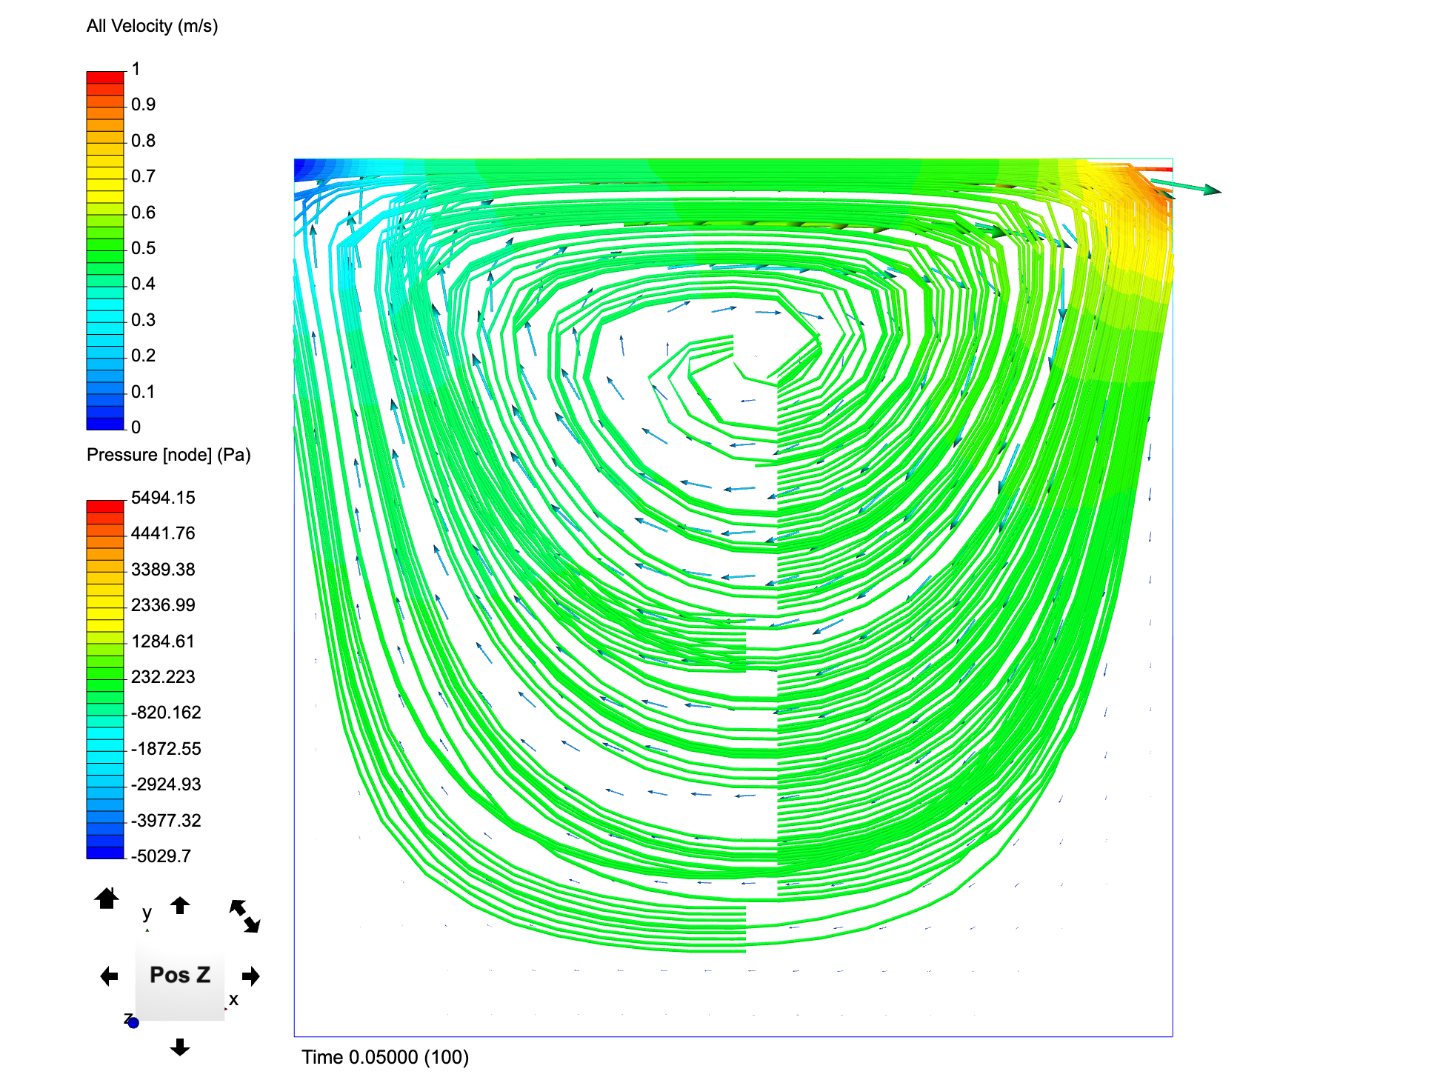Click the x axis label on the view cube
This screenshot has height=1080, width=1440.
234,999
